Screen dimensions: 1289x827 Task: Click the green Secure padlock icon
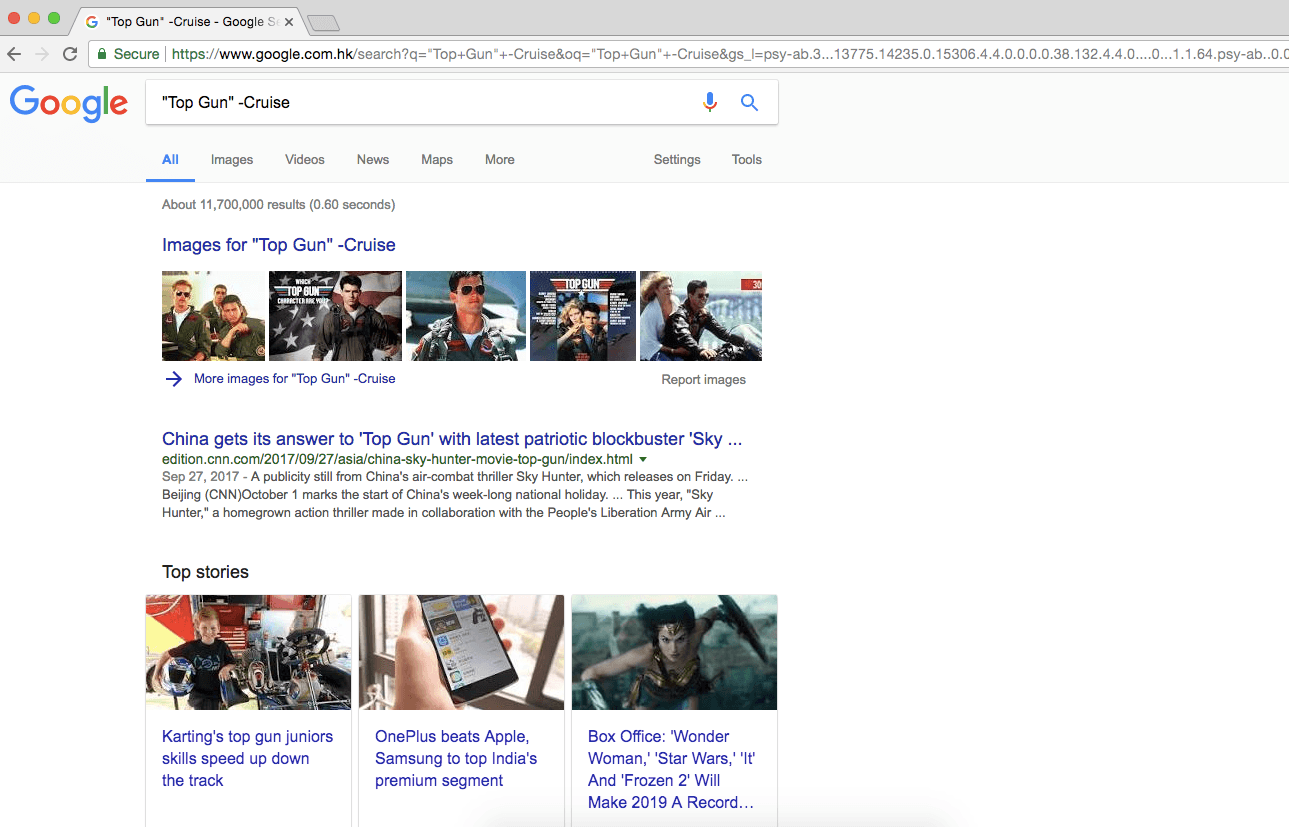click(x=102, y=54)
